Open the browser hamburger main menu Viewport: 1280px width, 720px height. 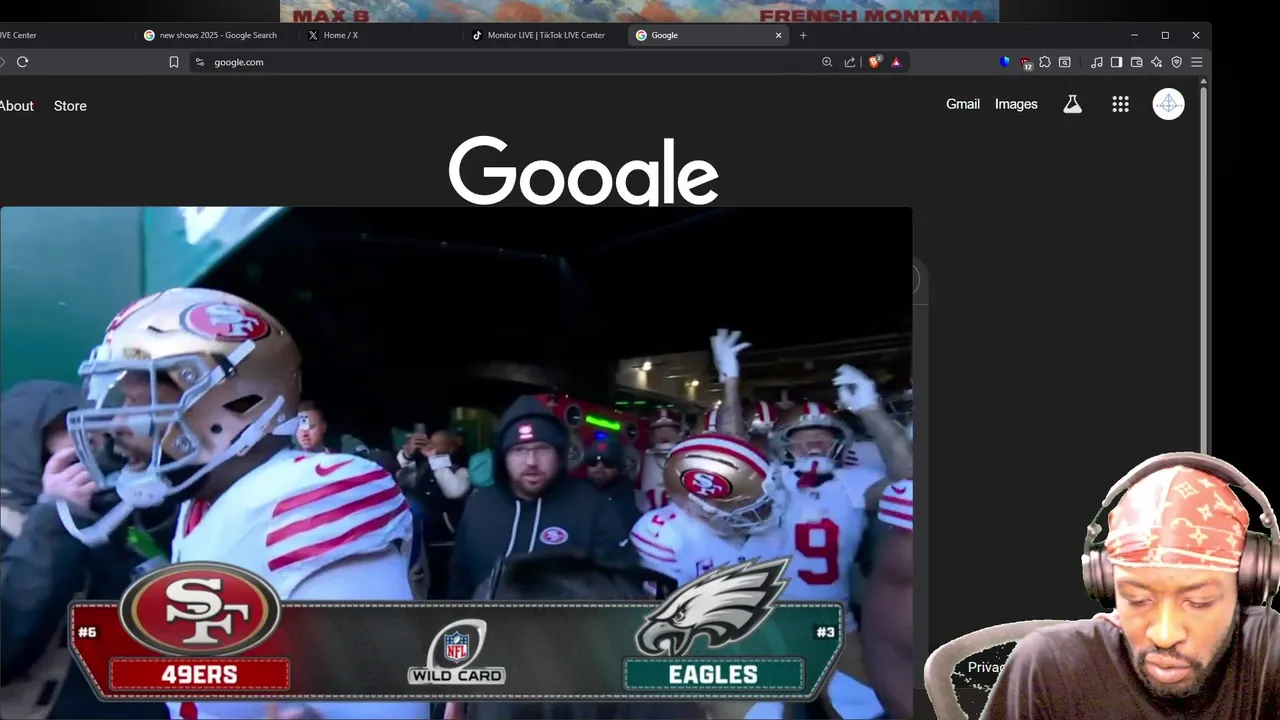[x=1197, y=62]
